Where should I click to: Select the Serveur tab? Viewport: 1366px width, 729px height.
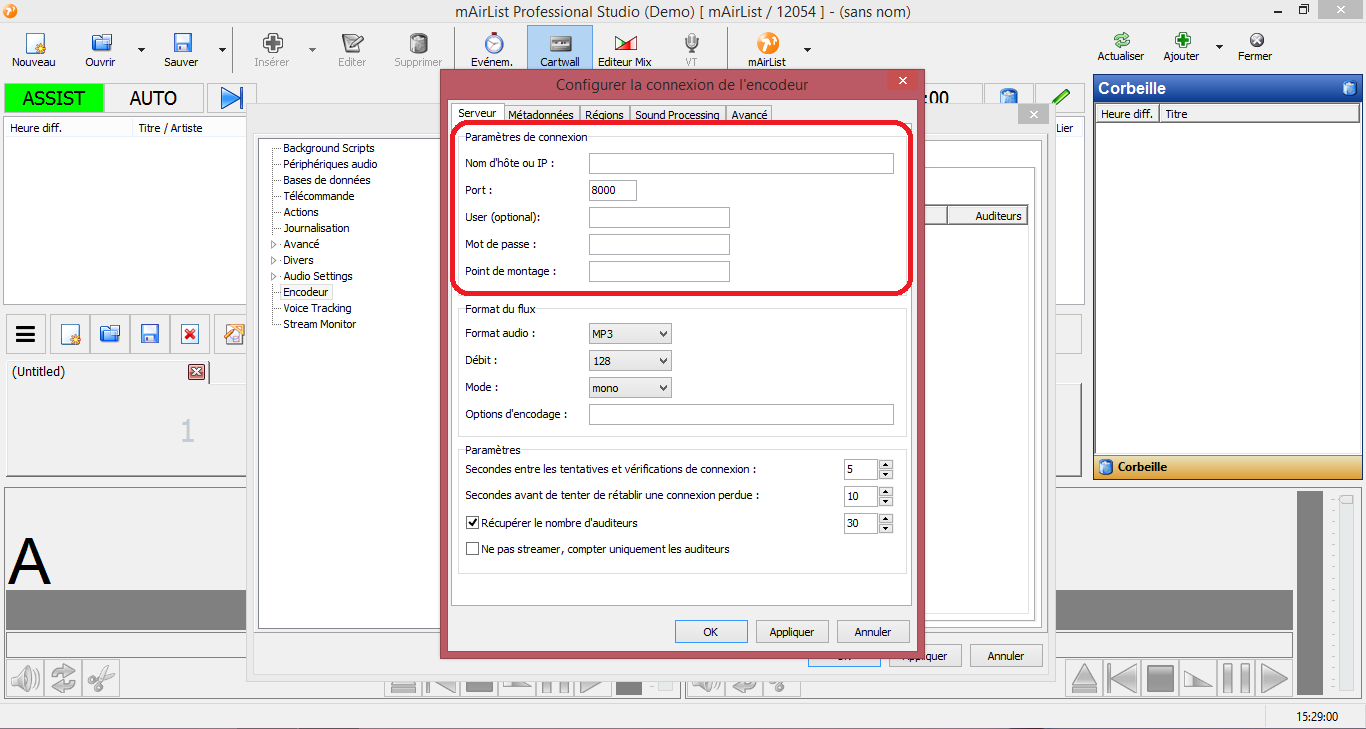coord(477,113)
